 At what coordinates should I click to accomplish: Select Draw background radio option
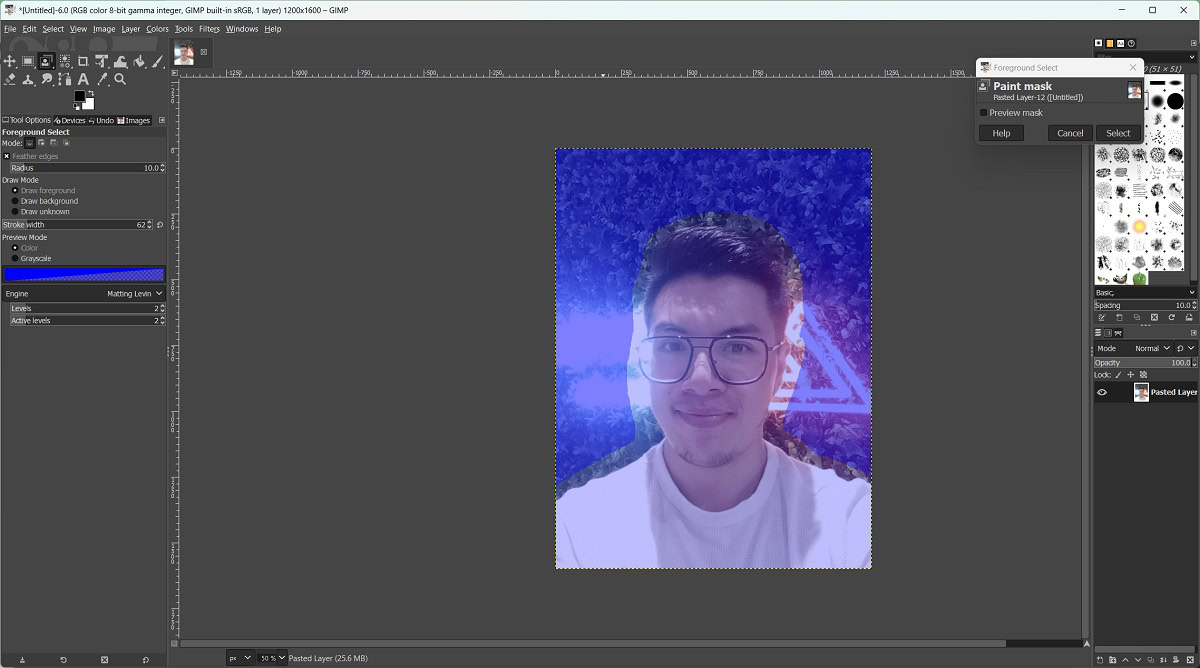tap(15, 201)
